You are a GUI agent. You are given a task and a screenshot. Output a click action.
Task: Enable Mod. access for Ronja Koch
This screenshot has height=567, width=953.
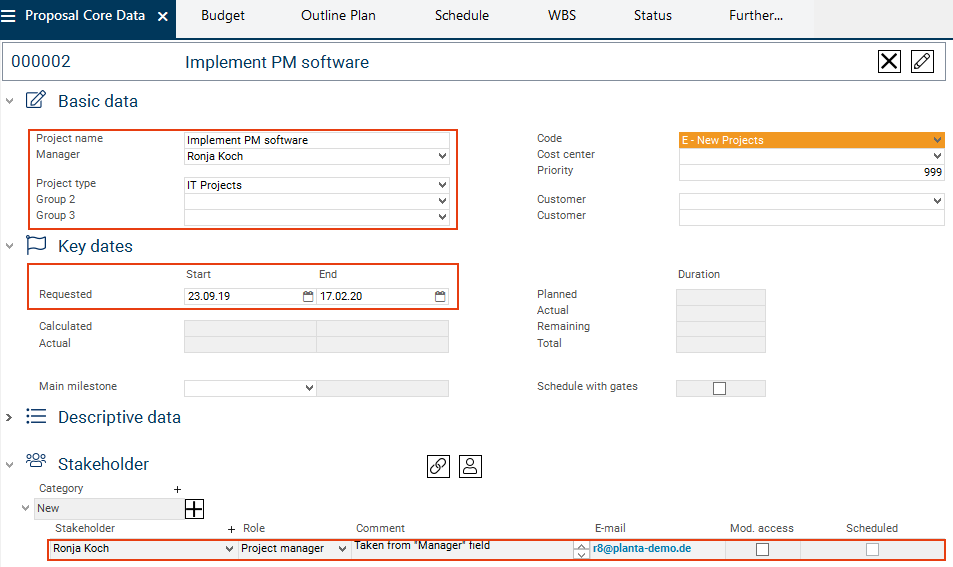pos(762,549)
